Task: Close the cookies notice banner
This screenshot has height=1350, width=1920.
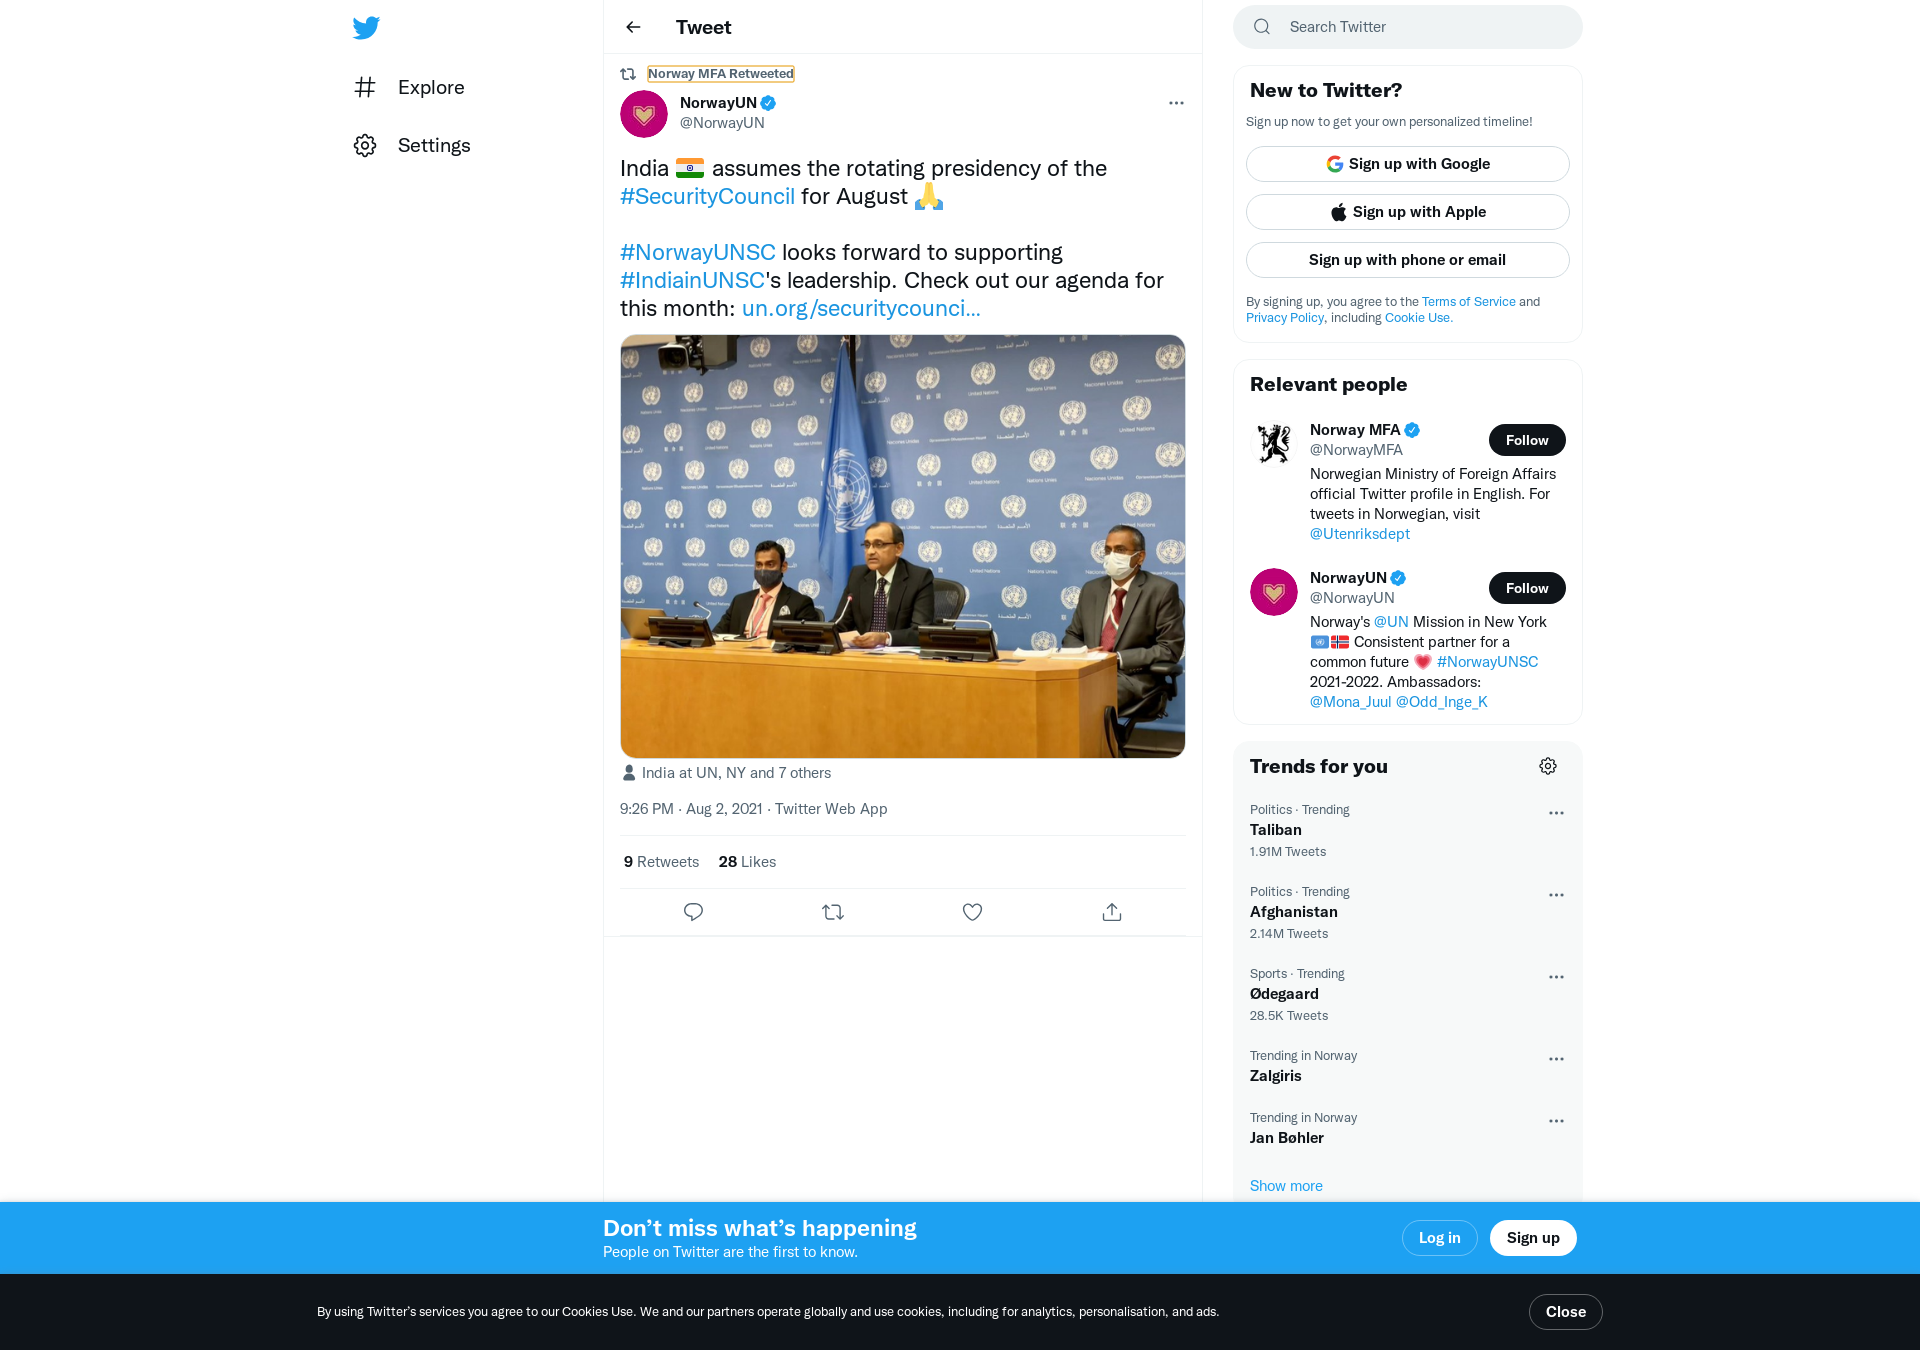Action: pyautogui.click(x=1566, y=1312)
